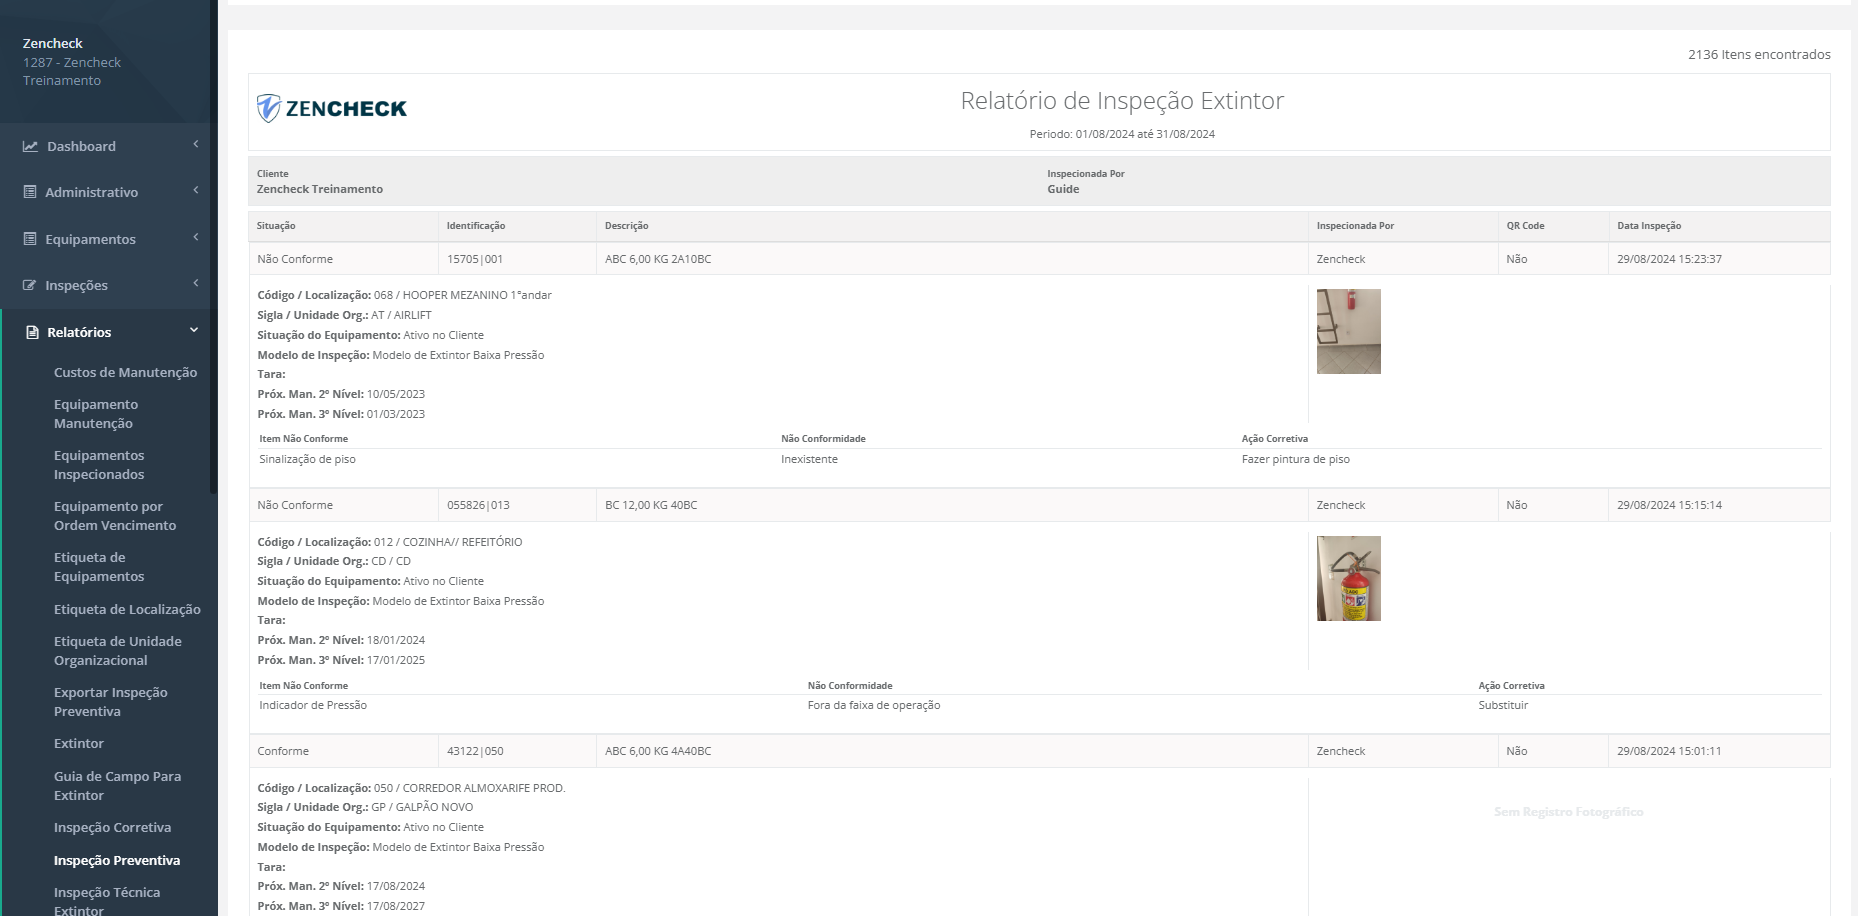1858x916 pixels.
Task: Open Exportar Inspeção Preventiva
Action: tap(111, 702)
